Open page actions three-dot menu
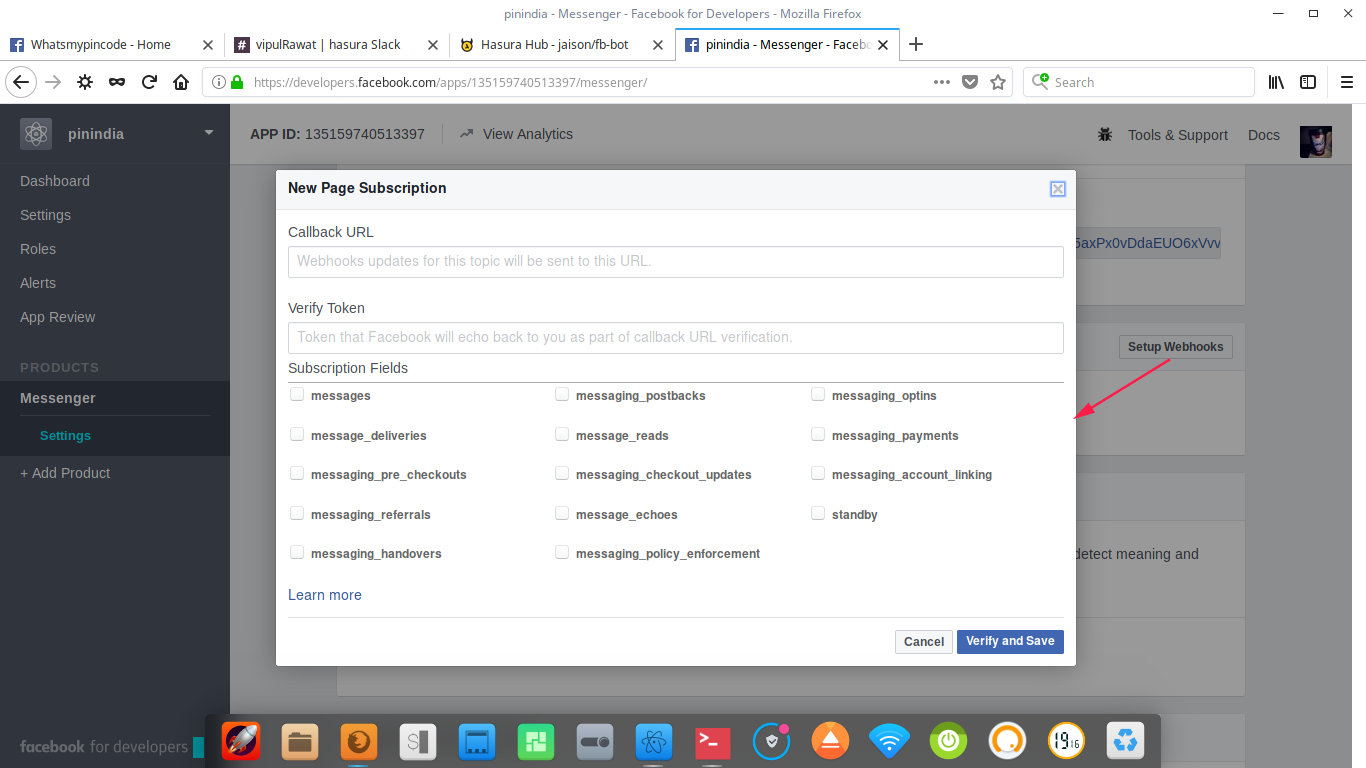The height and width of the screenshot is (768, 1366). coord(942,82)
